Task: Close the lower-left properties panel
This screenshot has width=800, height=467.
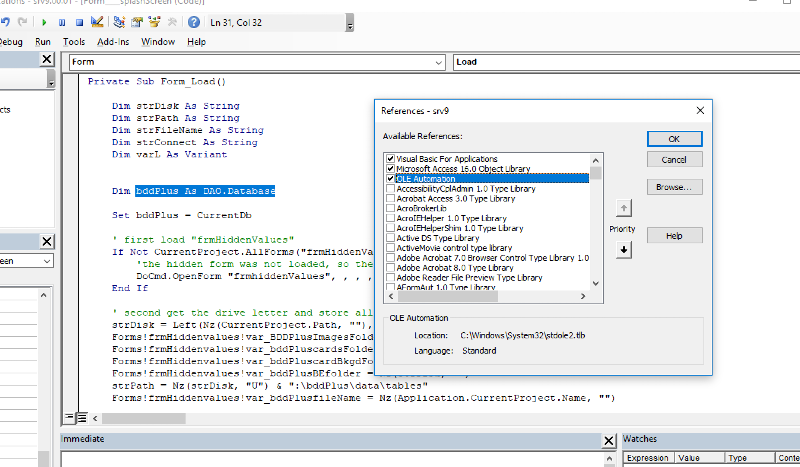Action: pyautogui.click(x=46, y=241)
